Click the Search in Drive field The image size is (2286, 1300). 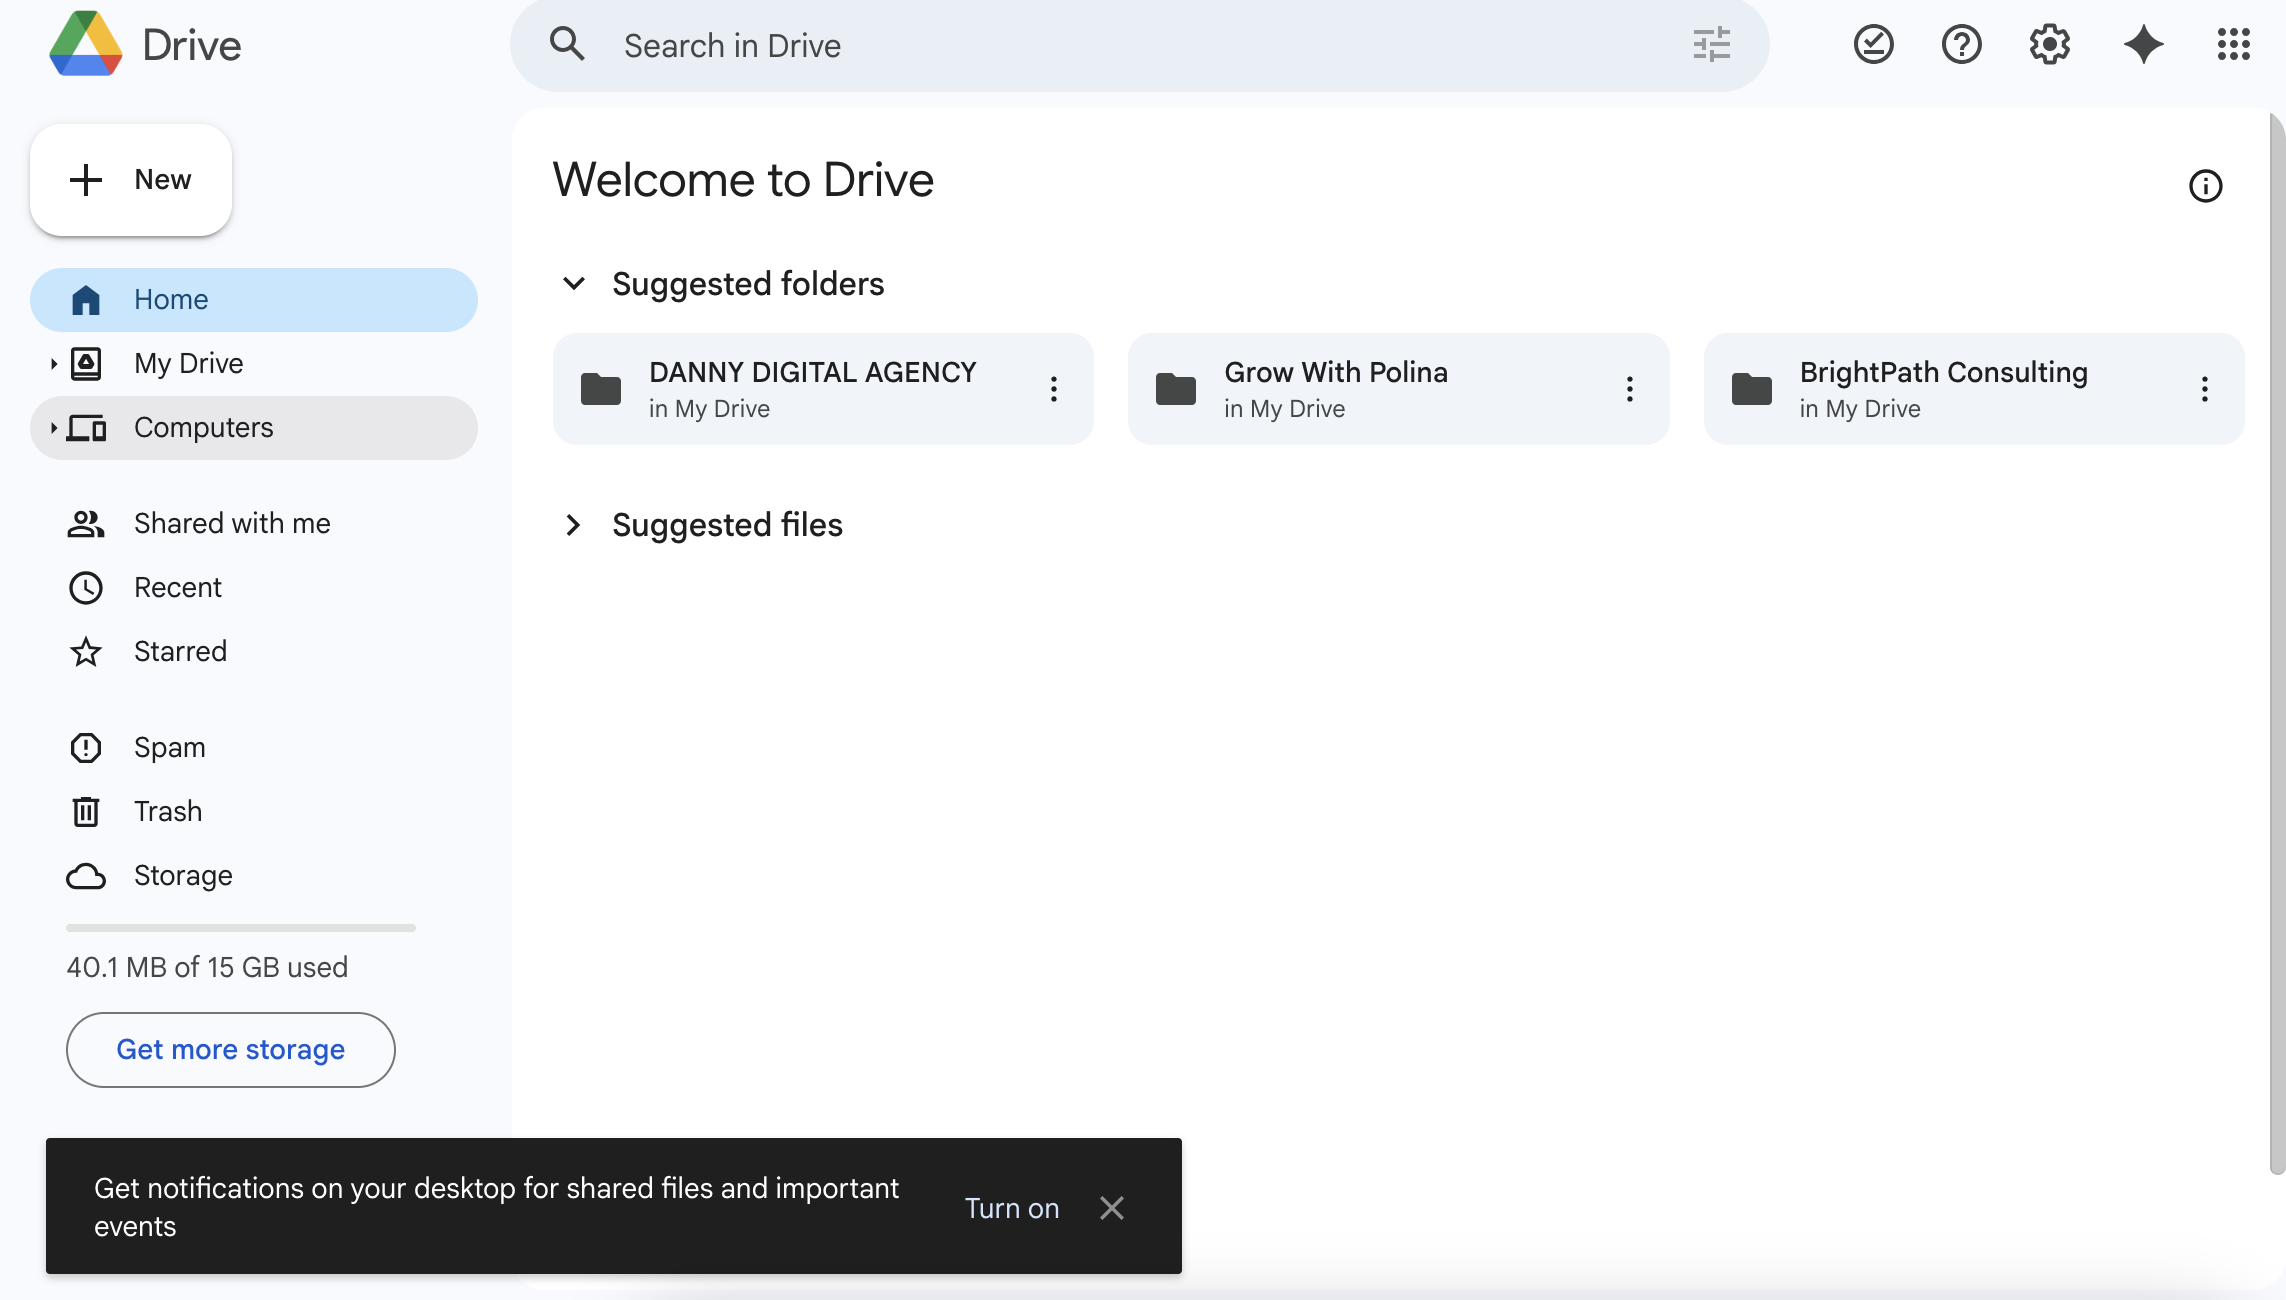pos(1140,46)
